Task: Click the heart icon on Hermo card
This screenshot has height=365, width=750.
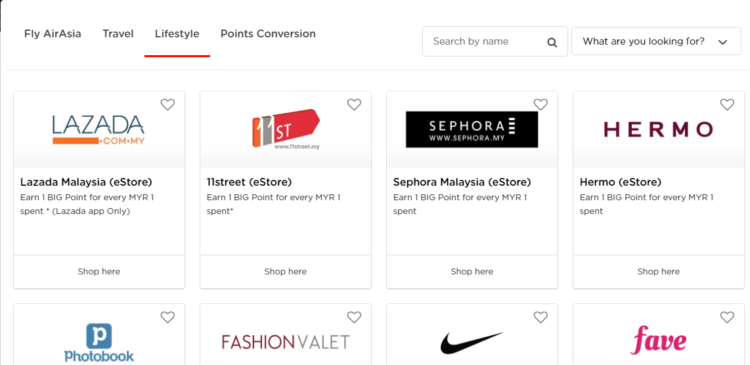Action: pos(727,104)
